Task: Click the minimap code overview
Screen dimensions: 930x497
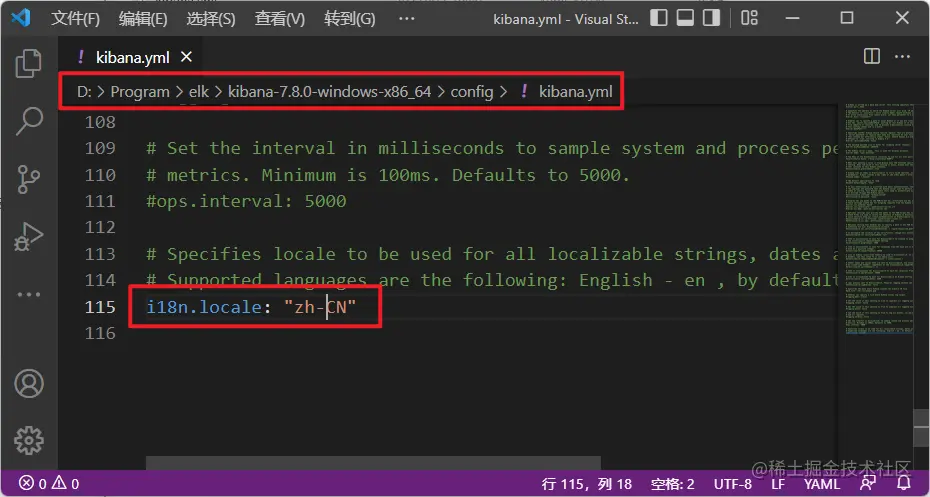Action: (879, 219)
